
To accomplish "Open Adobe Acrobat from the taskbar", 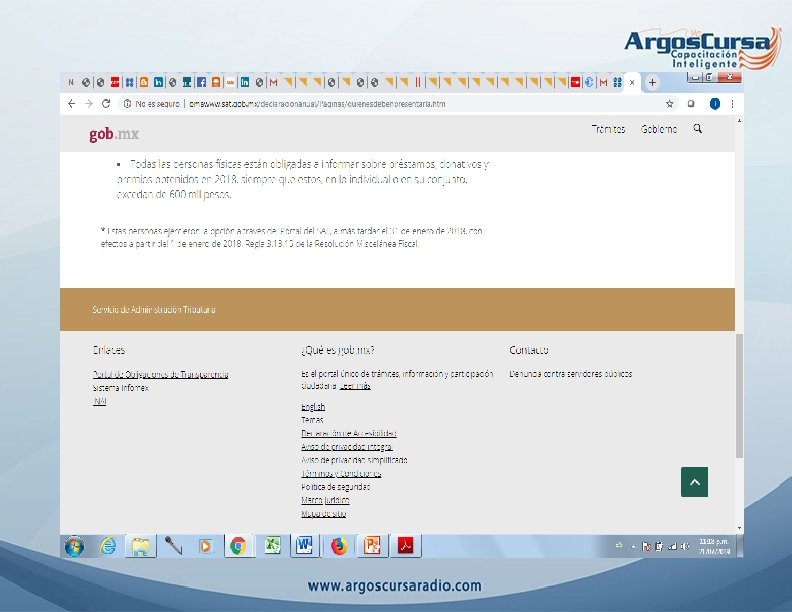I will tap(406, 546).
